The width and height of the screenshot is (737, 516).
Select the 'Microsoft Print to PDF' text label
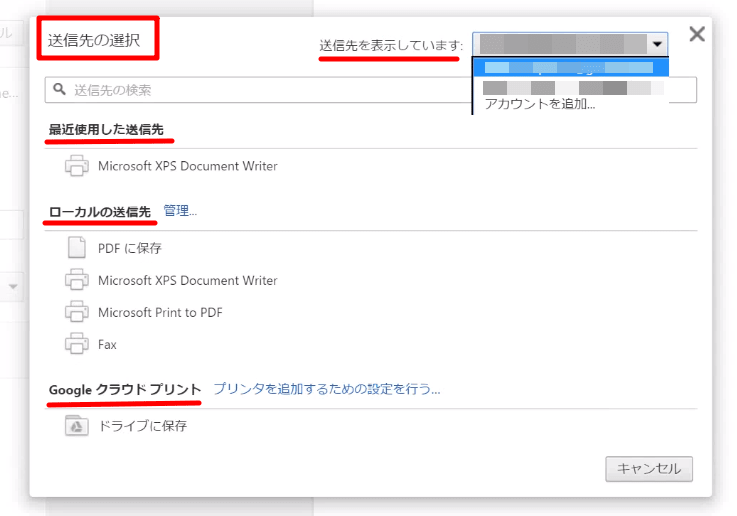pos(160,313)
